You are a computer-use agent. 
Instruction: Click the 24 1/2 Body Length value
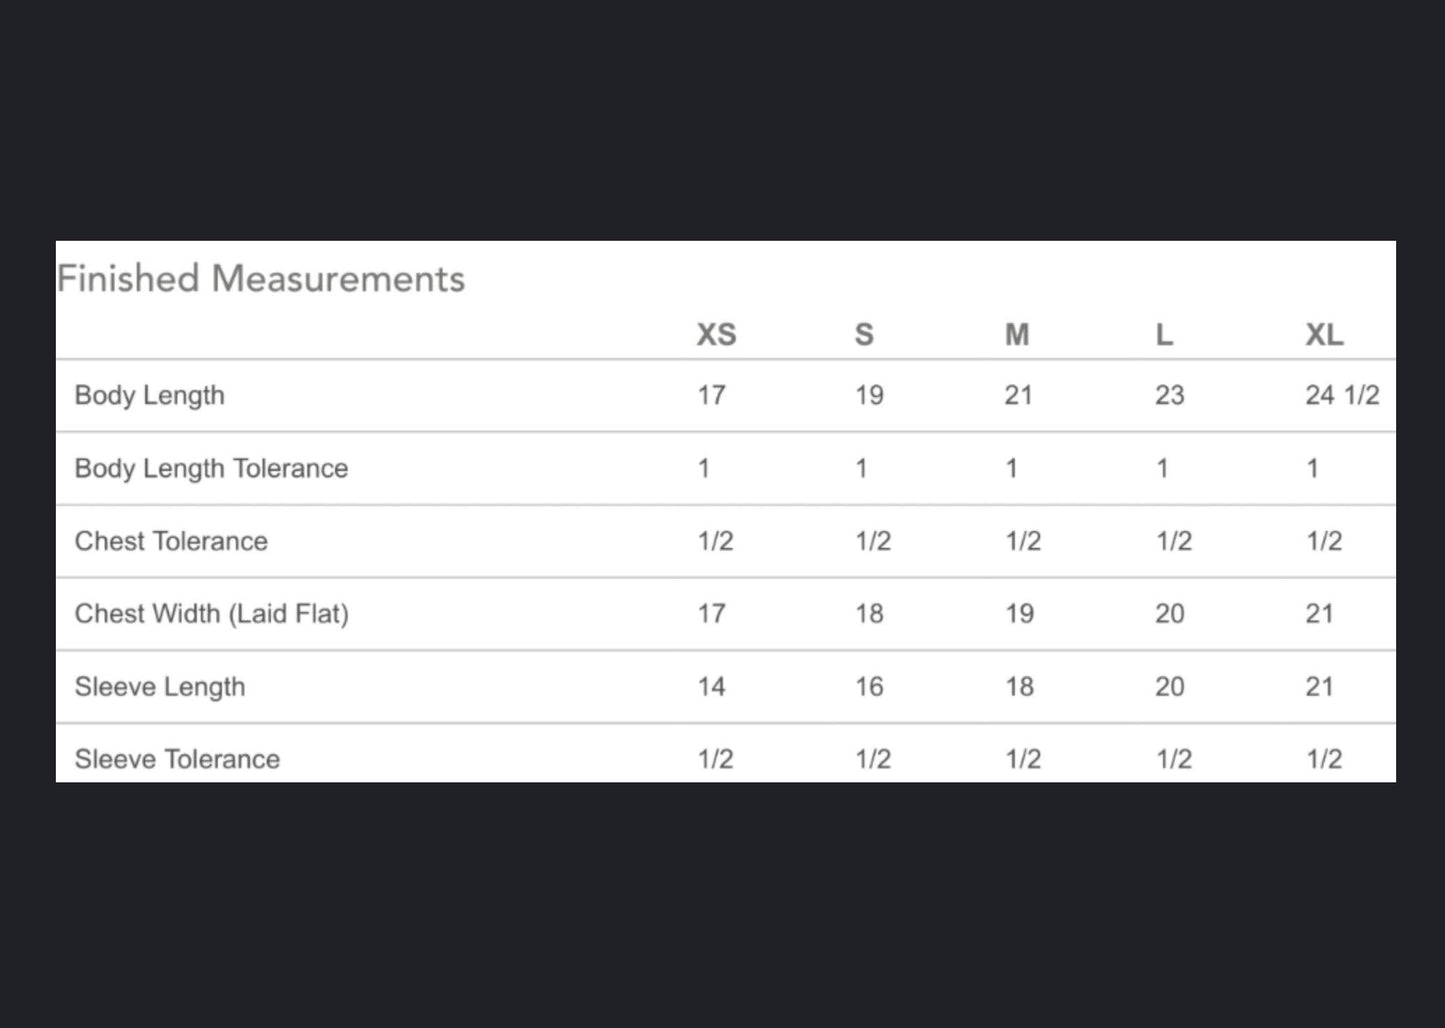tap(1342, 395)
